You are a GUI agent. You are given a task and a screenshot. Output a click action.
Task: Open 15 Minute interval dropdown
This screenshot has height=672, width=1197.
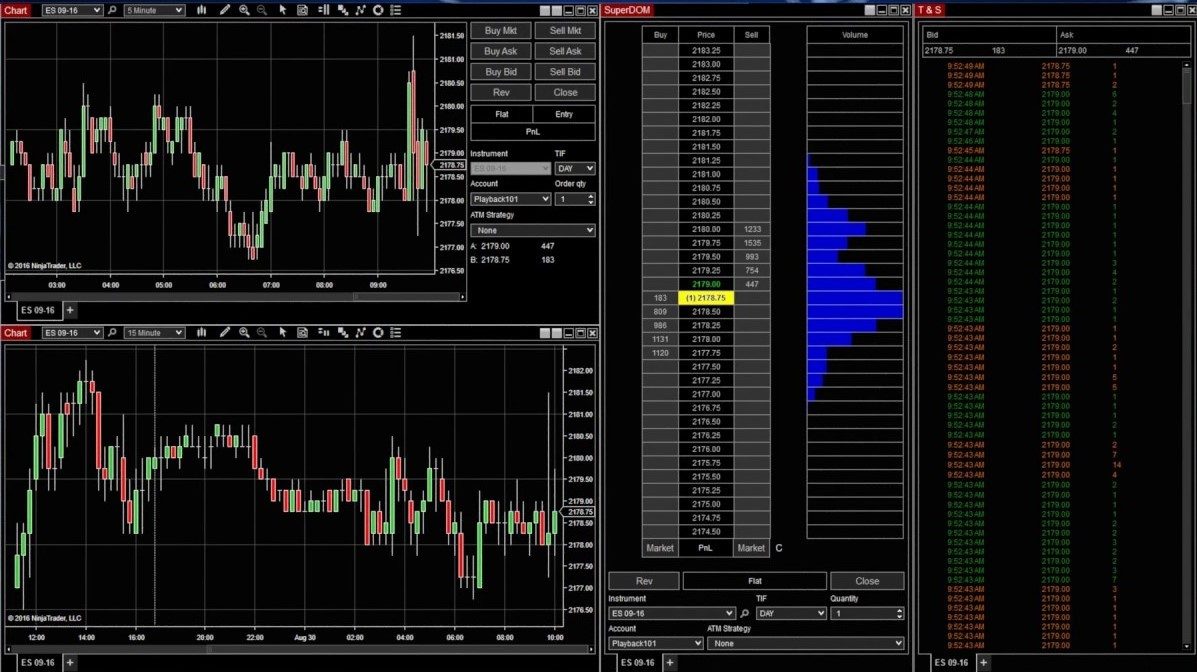click(x=154, y=333)
